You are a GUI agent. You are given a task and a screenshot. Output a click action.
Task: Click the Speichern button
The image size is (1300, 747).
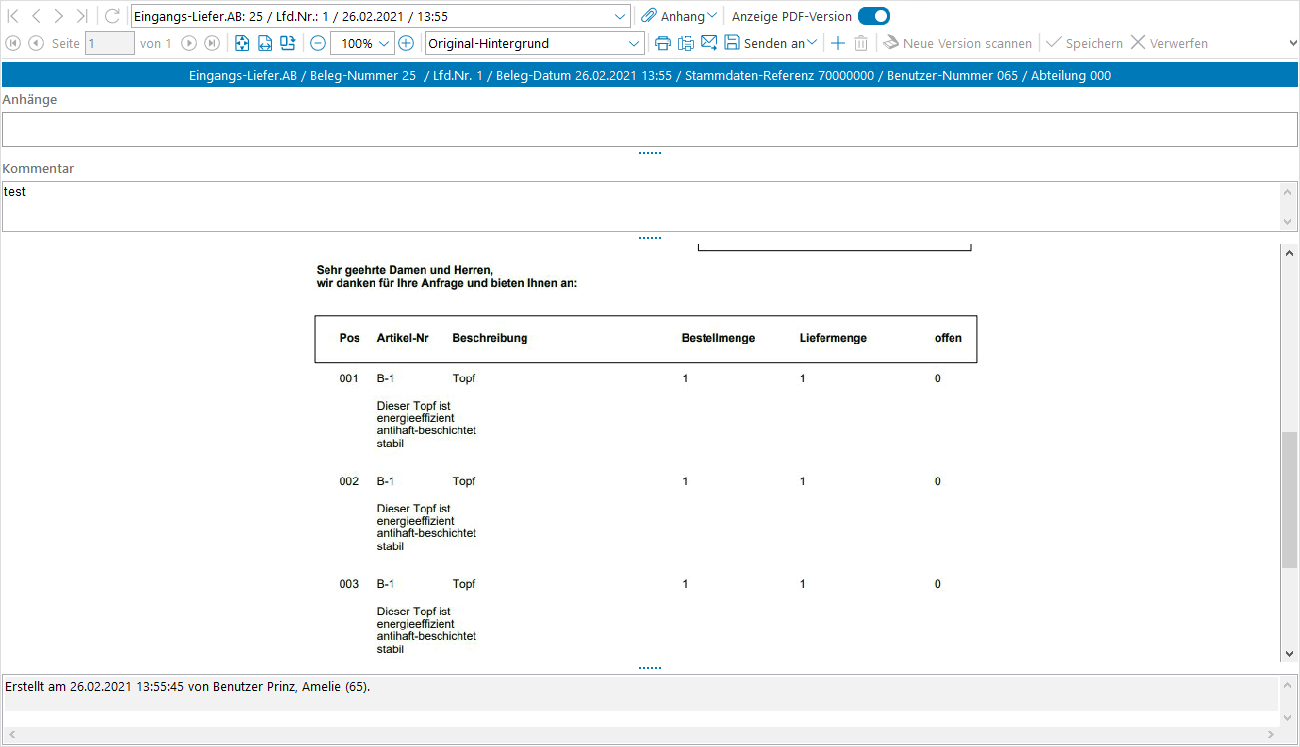1084,43
